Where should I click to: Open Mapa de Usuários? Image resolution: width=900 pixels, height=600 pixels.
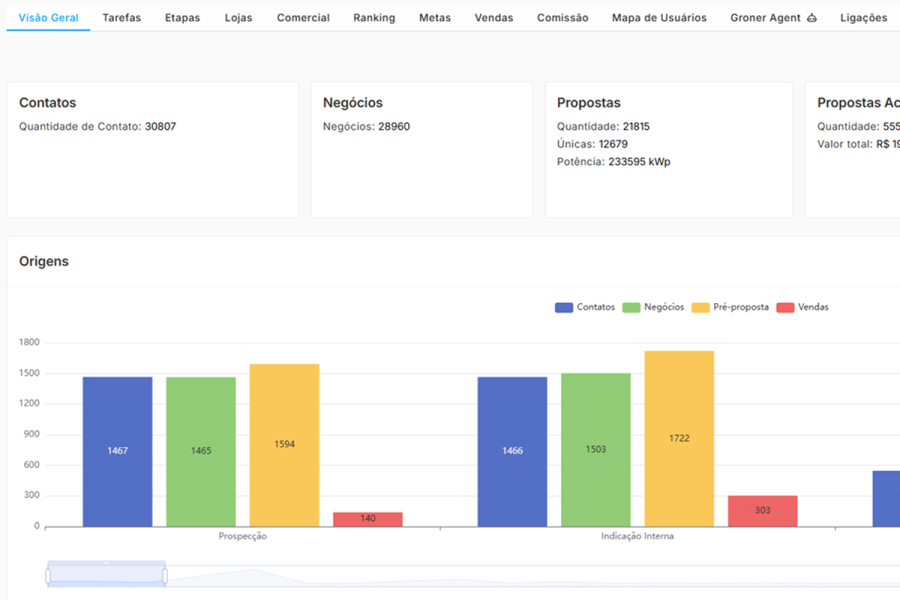(658, 17)
